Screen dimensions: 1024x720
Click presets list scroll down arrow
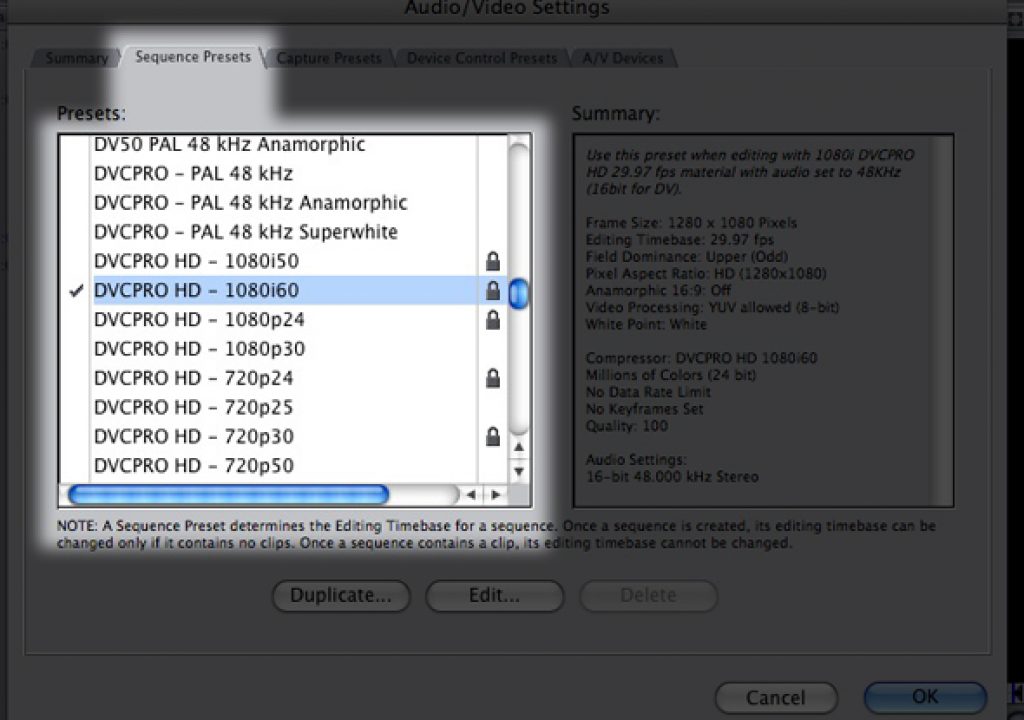click(x=519, y=471)
